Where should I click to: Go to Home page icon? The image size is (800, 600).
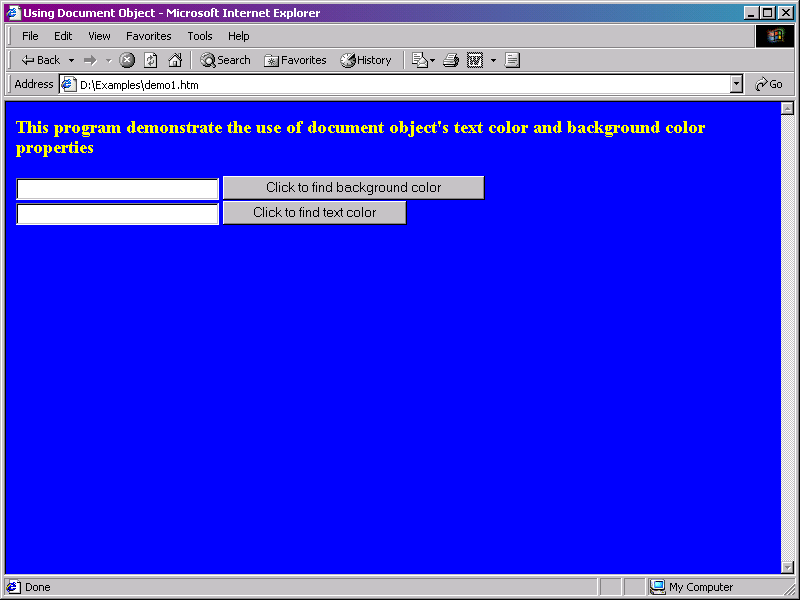[175, 60]
